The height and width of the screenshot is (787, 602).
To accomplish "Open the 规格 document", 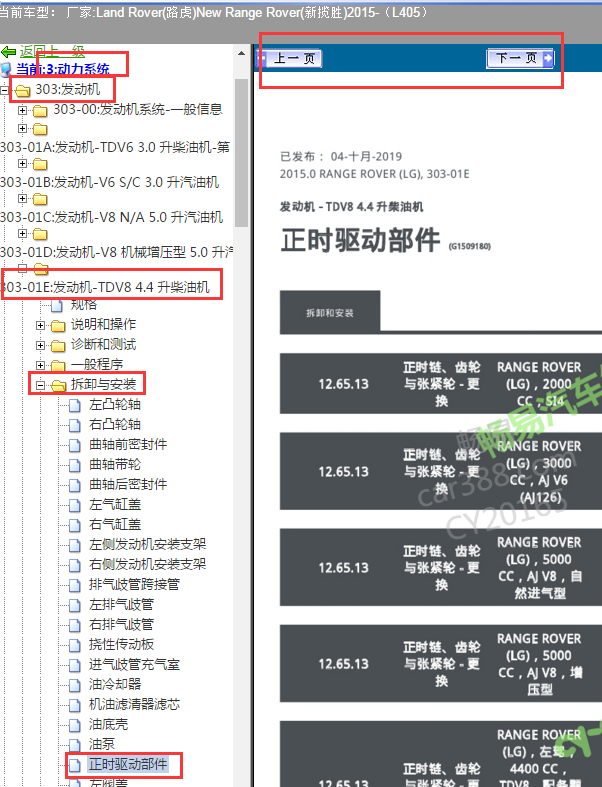I will (84, 304).
